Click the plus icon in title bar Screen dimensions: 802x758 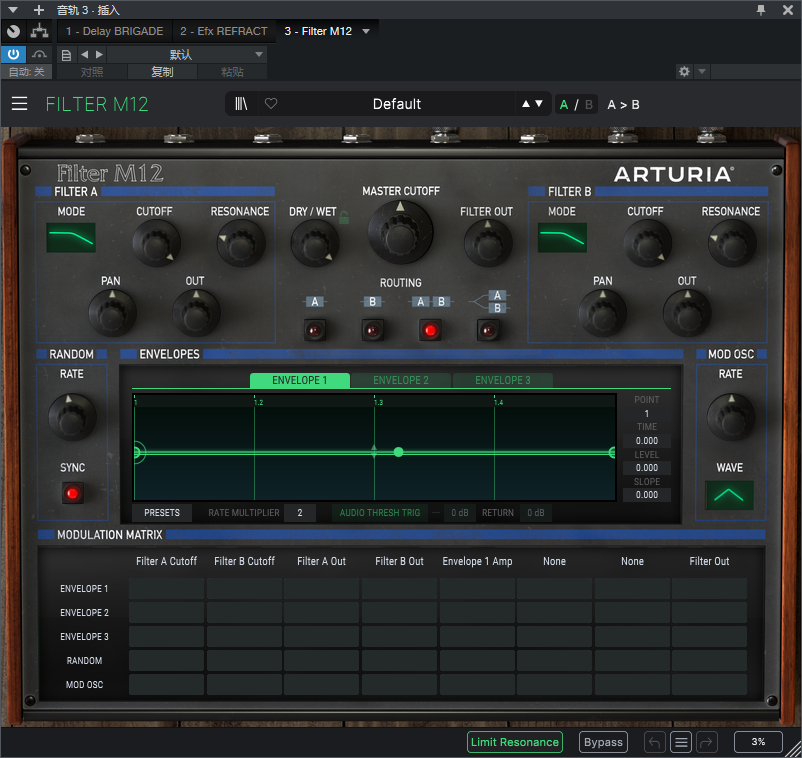(x=39, y=10)
